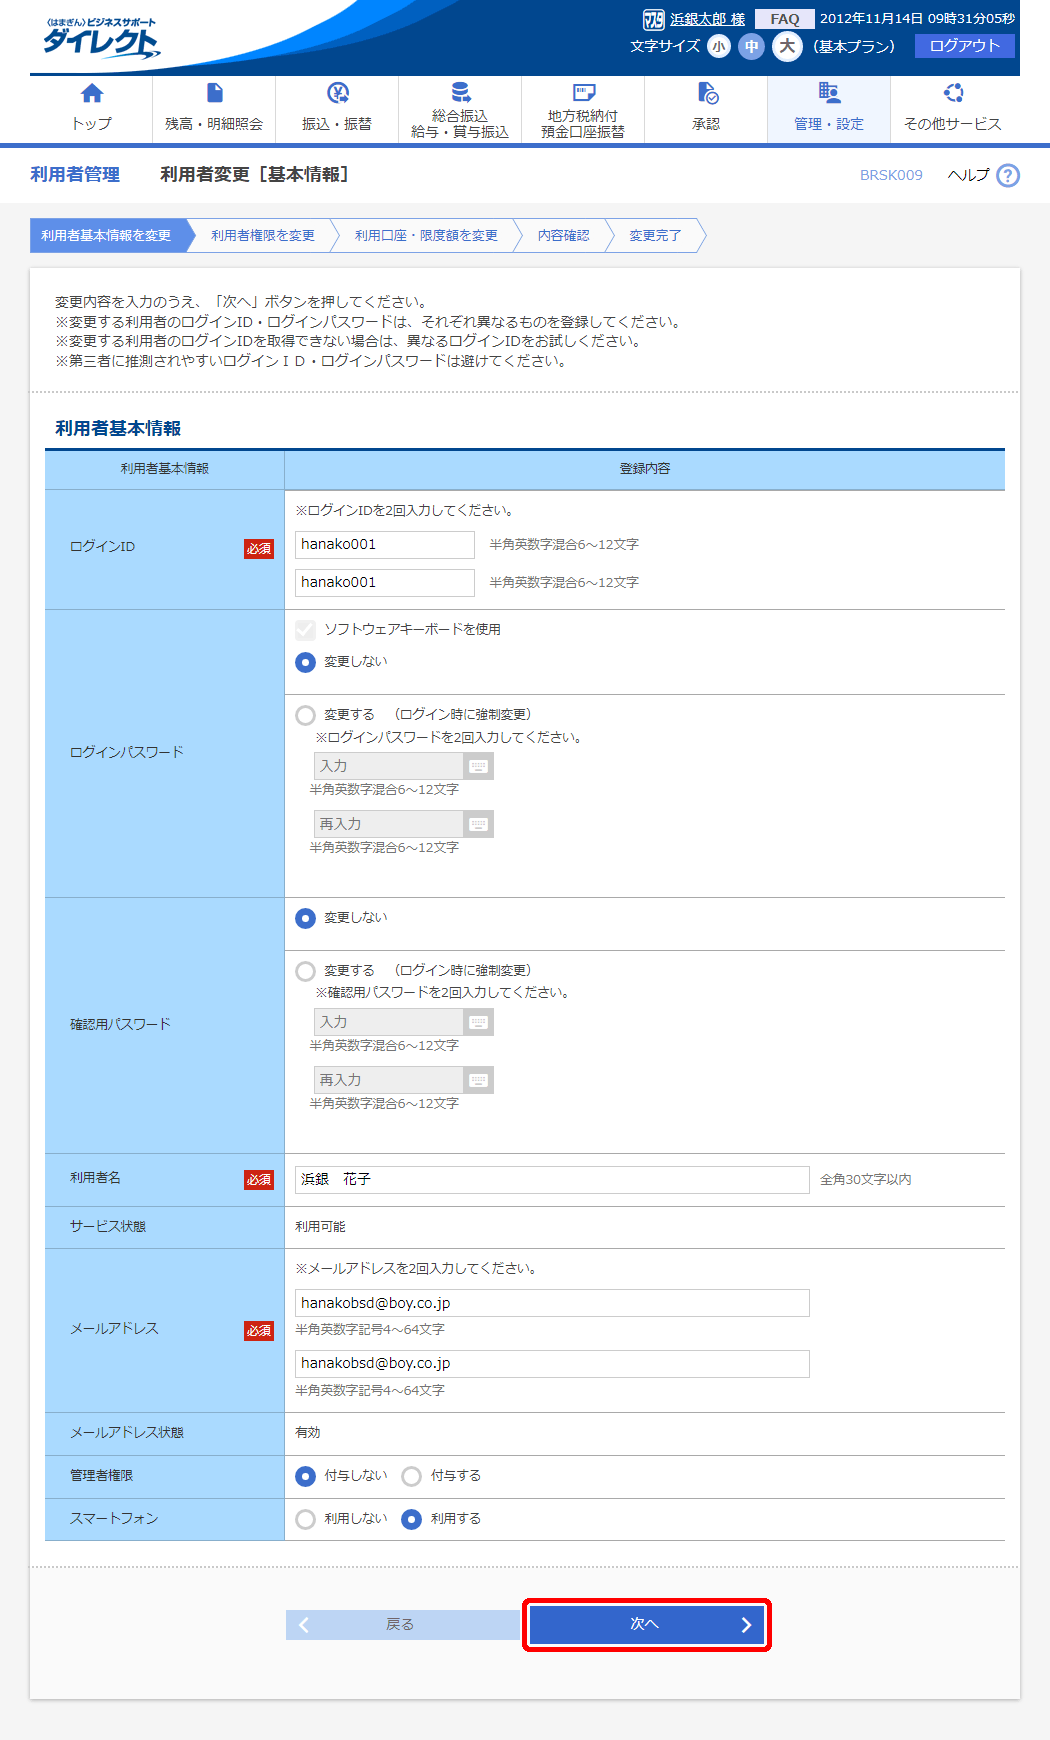Open the その他サービス menu
Image resolution: width=1050 pixels, height=1740 pixels.
[952, 108]
